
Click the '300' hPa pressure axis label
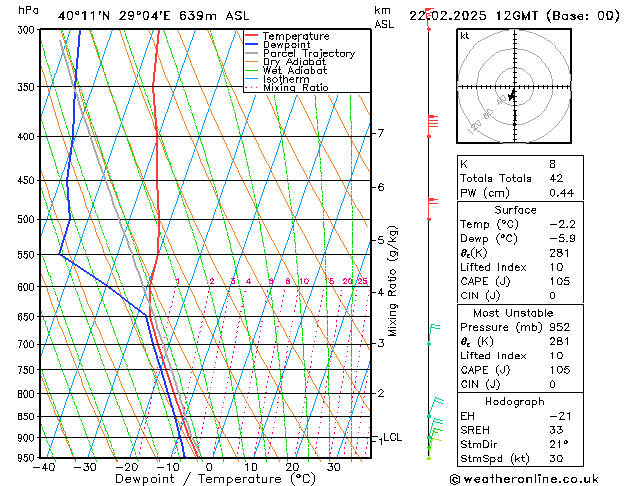coord(28,30)
